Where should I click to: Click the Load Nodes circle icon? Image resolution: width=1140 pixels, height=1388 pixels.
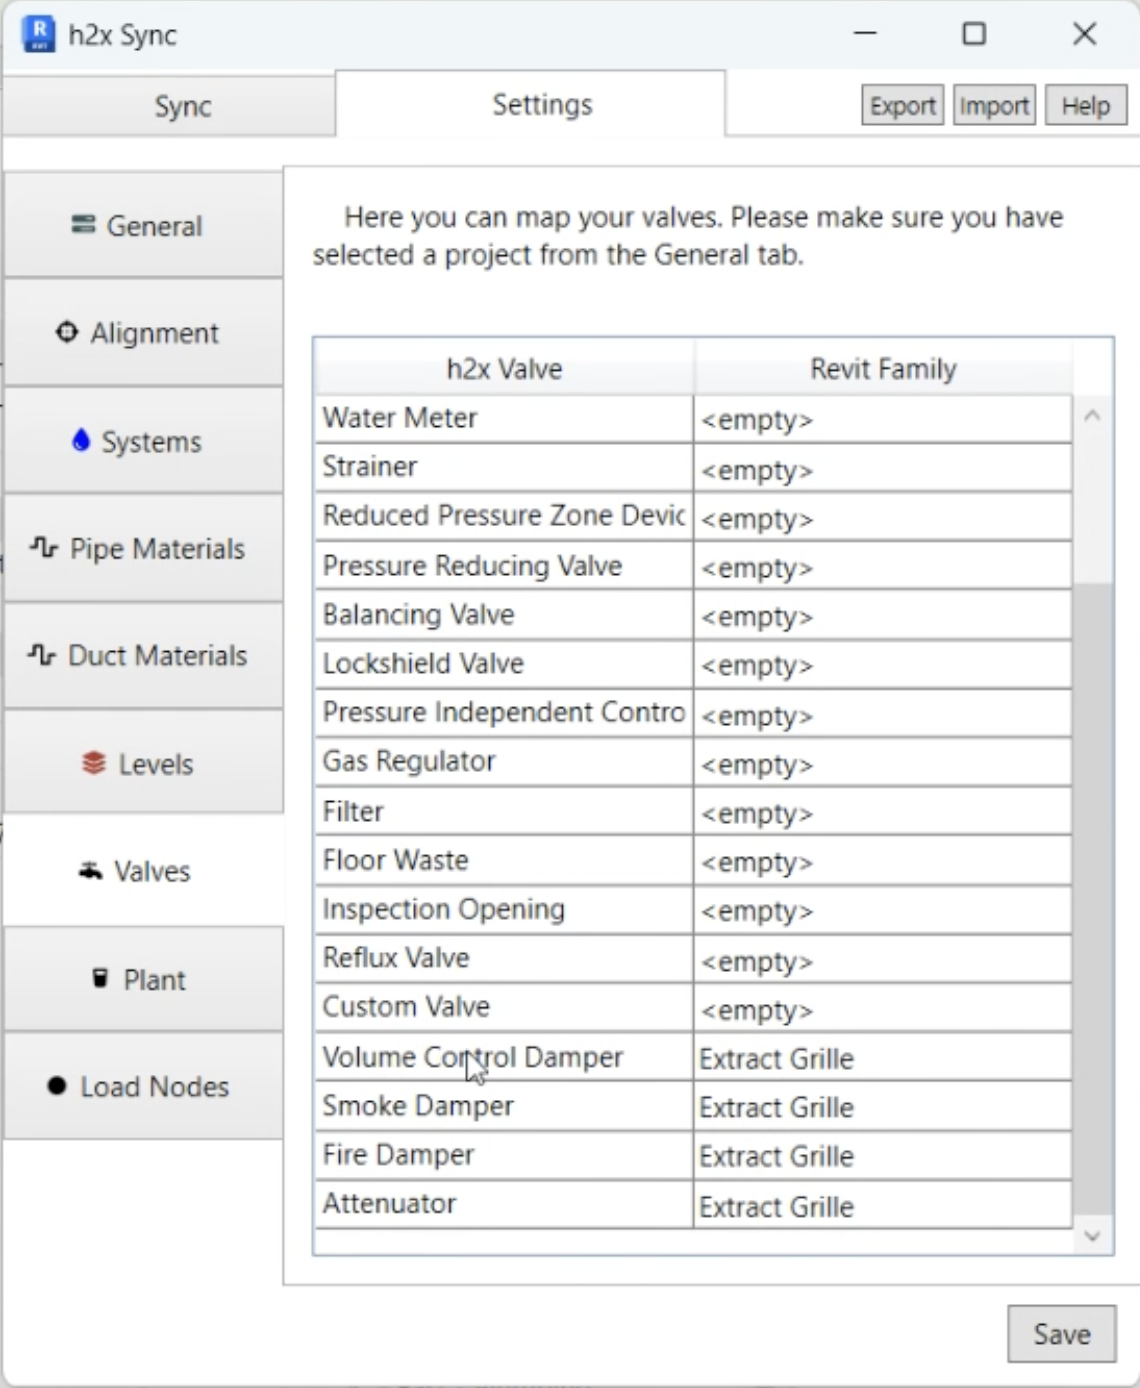point(57,1086)
